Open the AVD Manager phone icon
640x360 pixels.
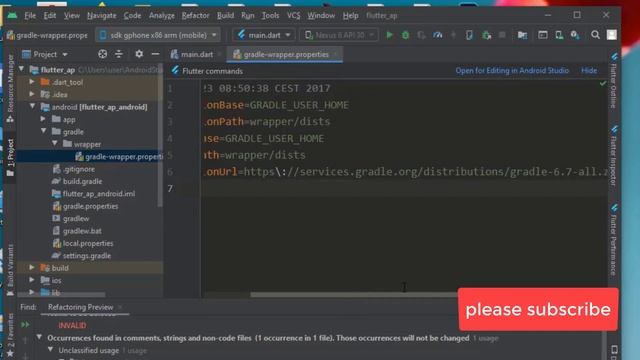click(x=559, y=35)
